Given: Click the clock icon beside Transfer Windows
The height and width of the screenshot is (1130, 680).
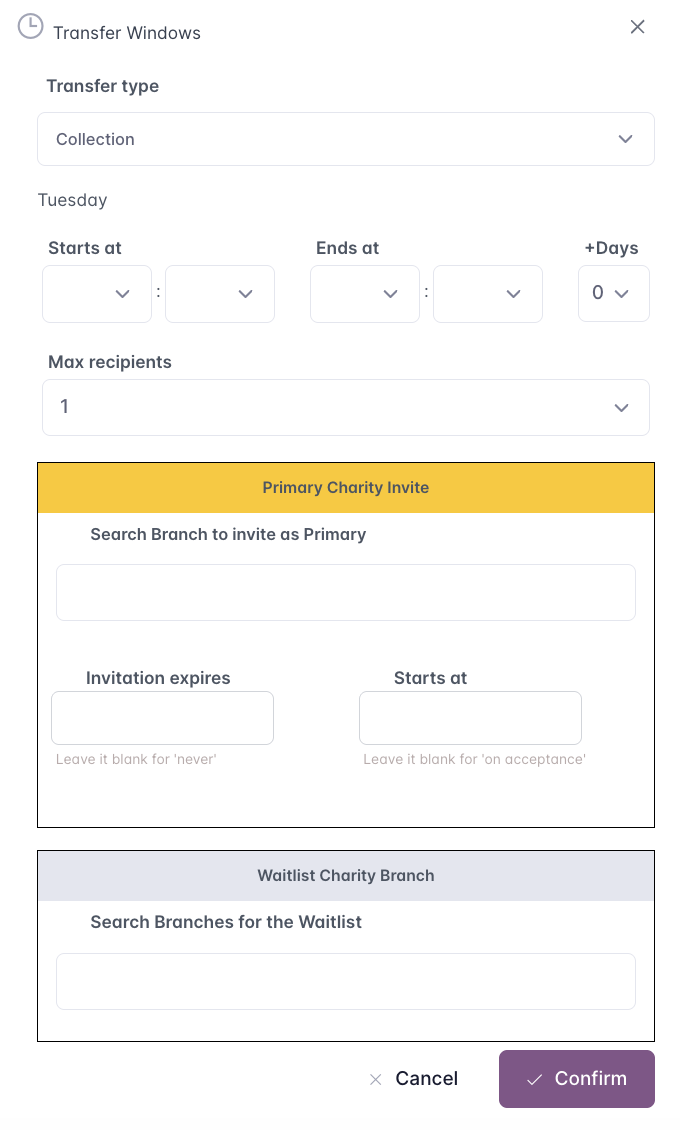Looking at the screenshot, I should 31,27.
